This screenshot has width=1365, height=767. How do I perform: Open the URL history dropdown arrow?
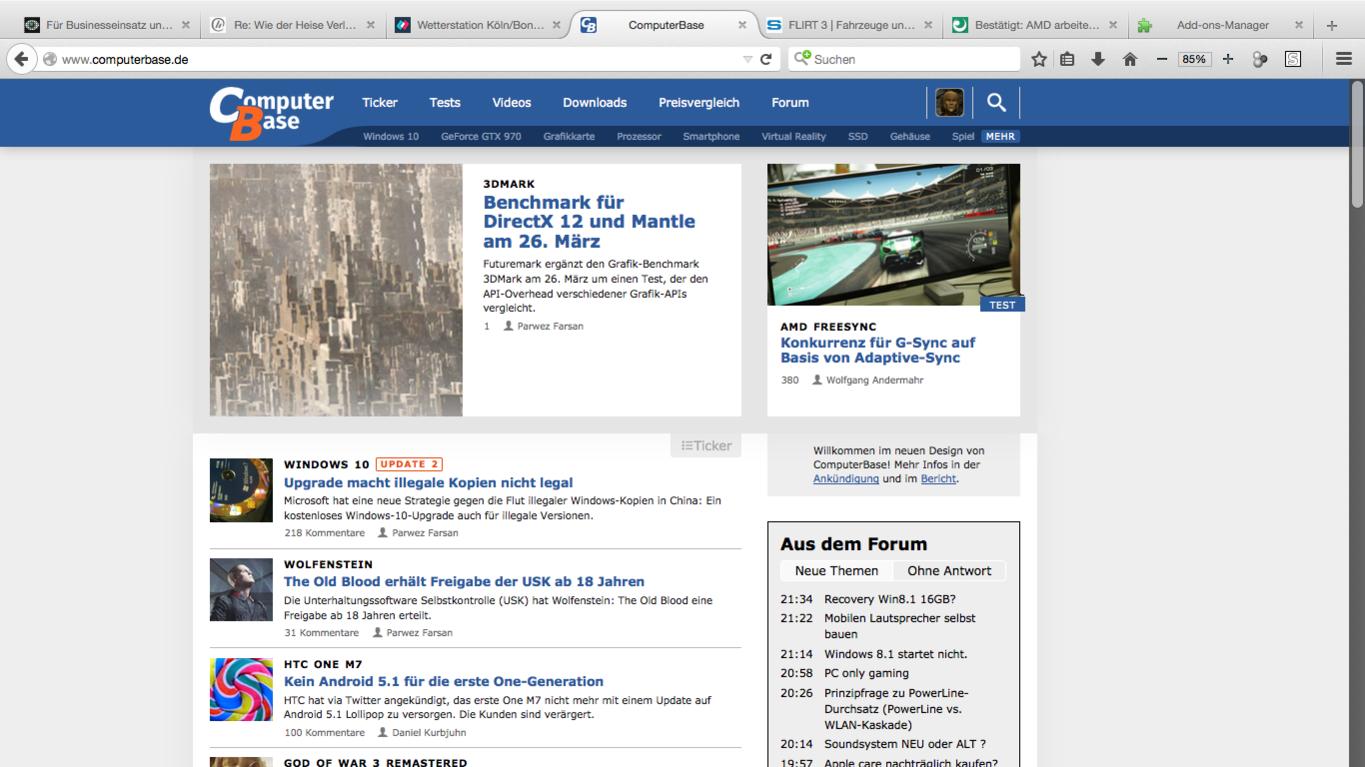pyautogui.click(x=747, y=59)
